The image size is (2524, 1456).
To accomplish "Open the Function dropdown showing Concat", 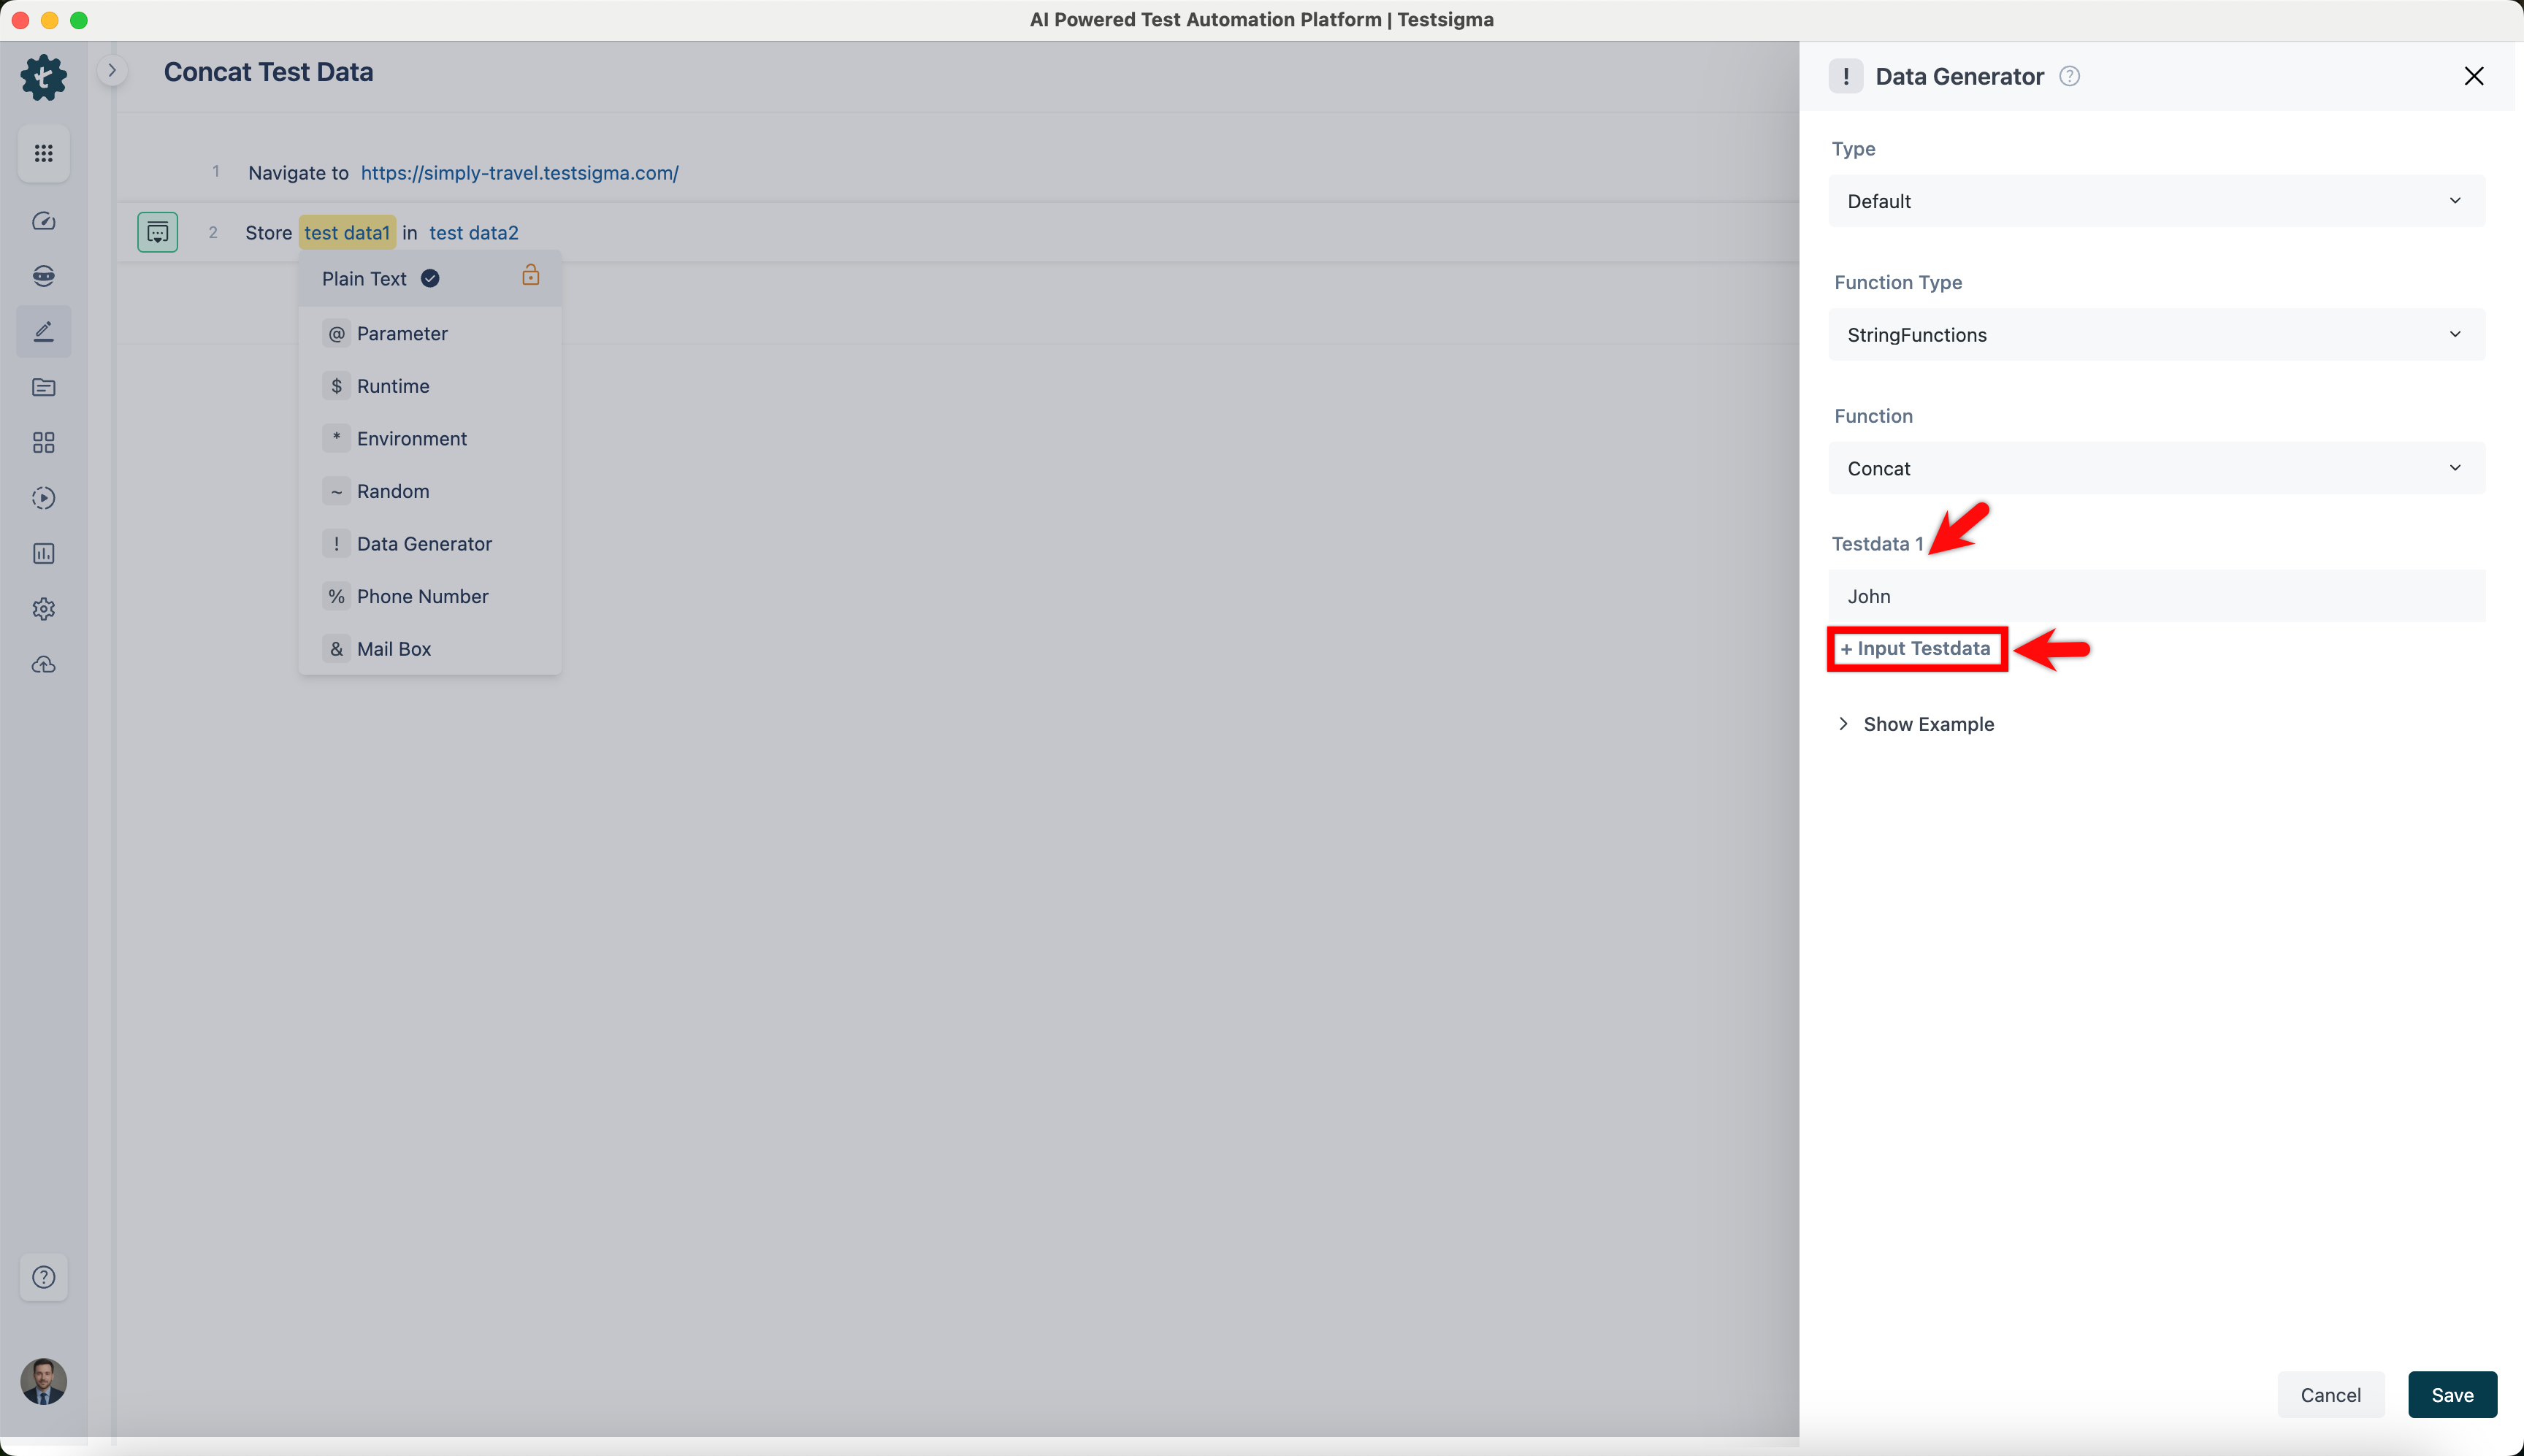I will pos(2156,468).
